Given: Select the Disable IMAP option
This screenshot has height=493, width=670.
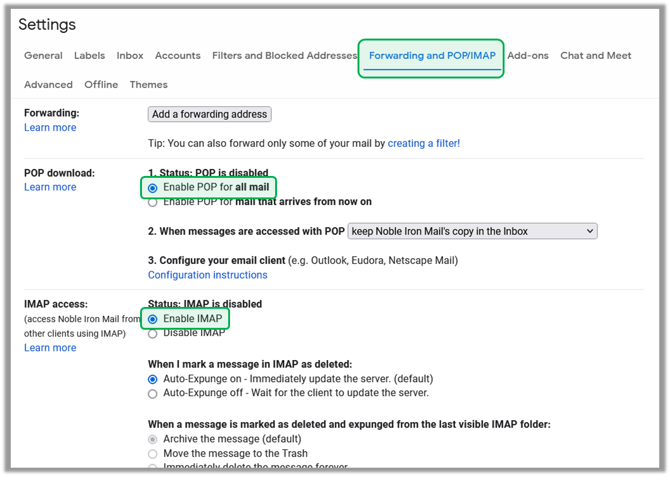Looking at the screenshot, I should pyautogui.click(x=153, y=333).
